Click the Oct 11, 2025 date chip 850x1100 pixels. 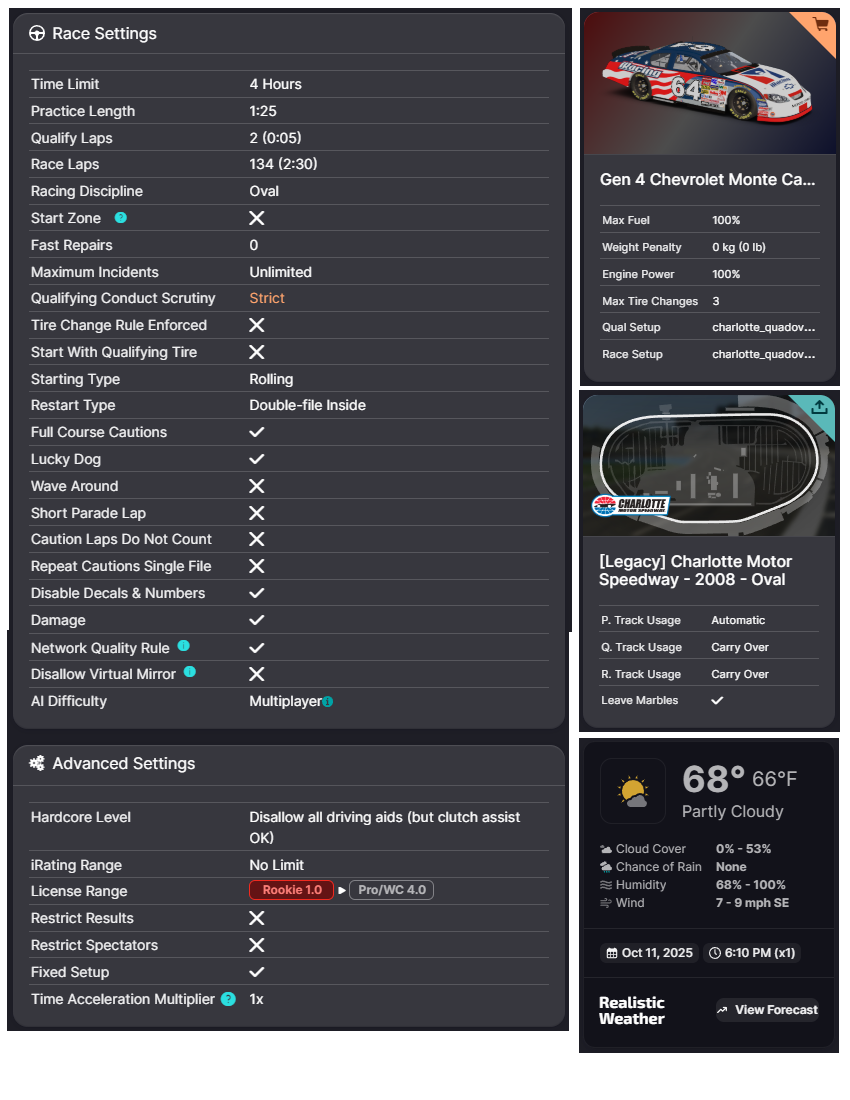coord(649,953)
